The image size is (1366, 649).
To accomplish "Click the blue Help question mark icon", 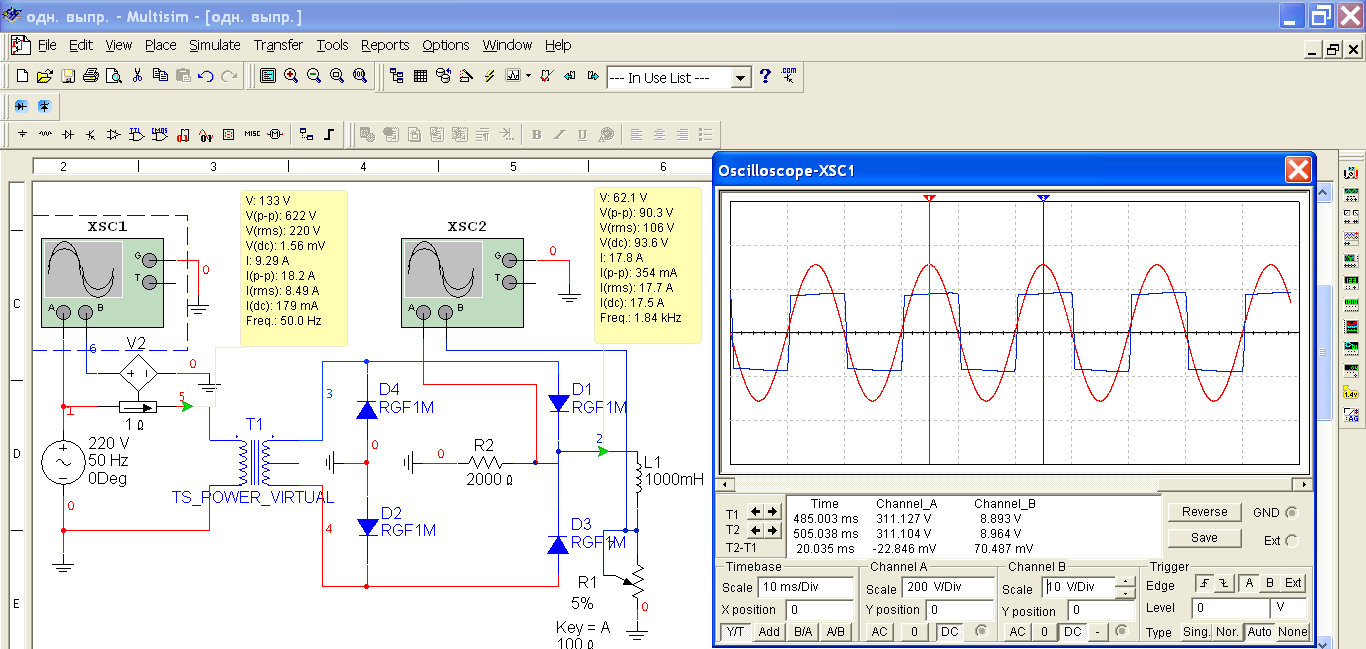I will coord(765,76).
